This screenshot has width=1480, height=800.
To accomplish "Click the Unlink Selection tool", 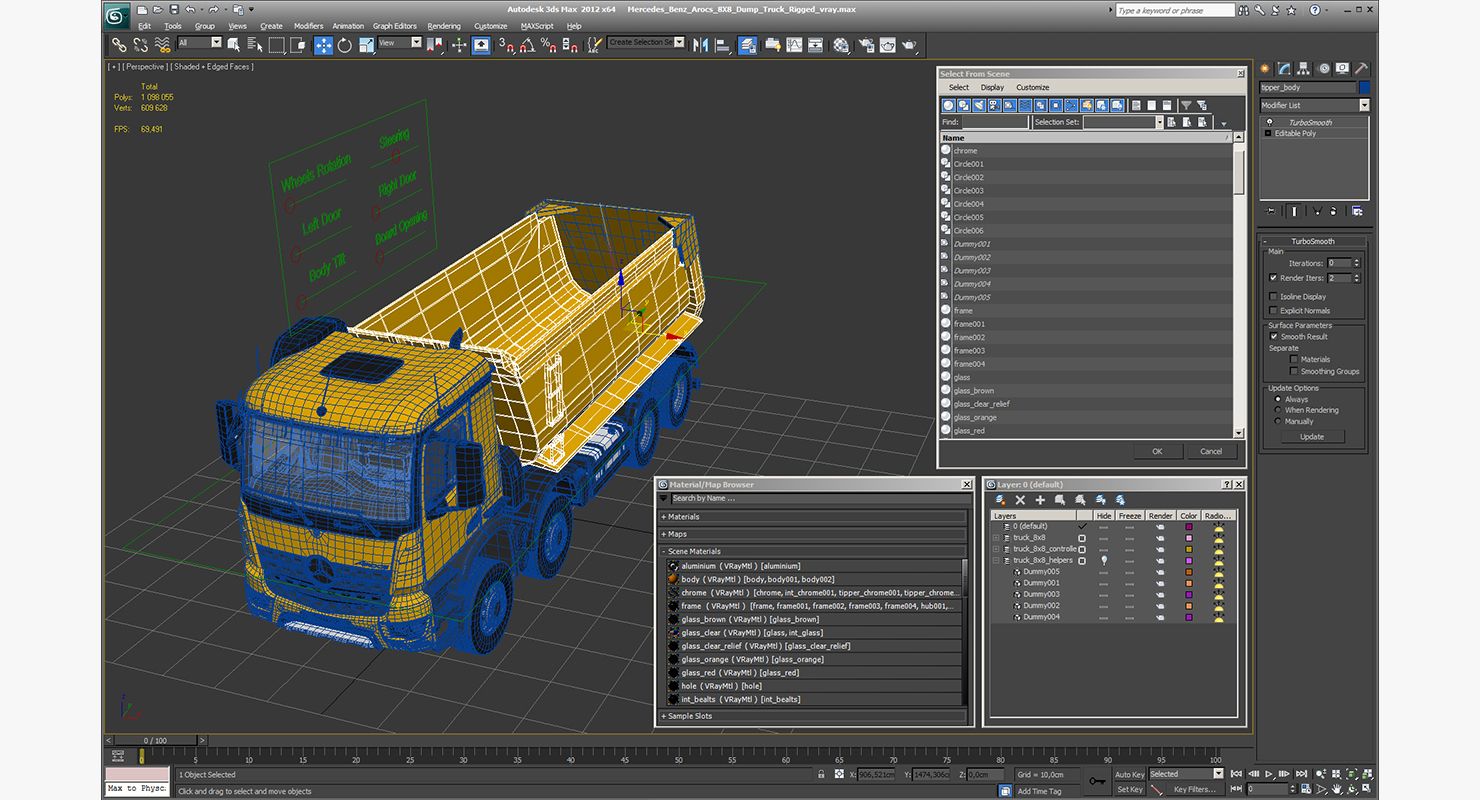I will tap(140, 45).
